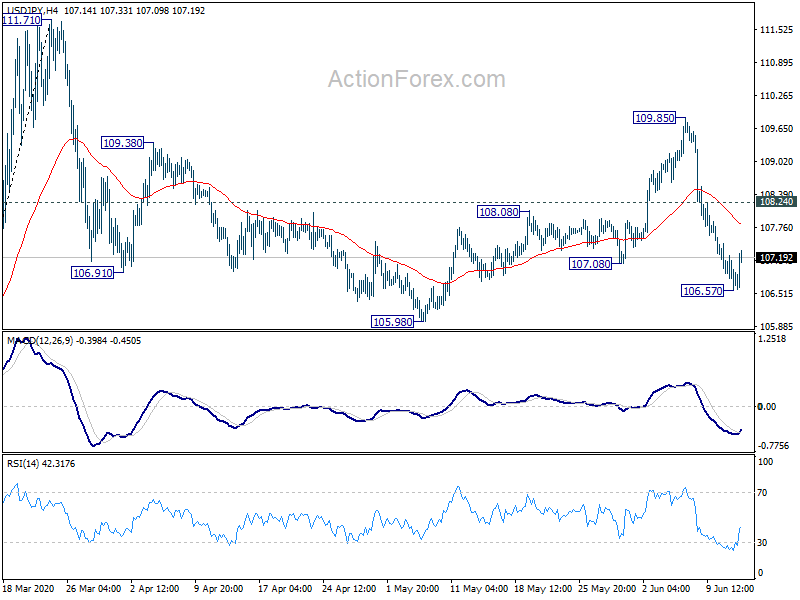Click the current price marker 107.192
Viewport: 800px width, 600px height.
tap(776, 258)
